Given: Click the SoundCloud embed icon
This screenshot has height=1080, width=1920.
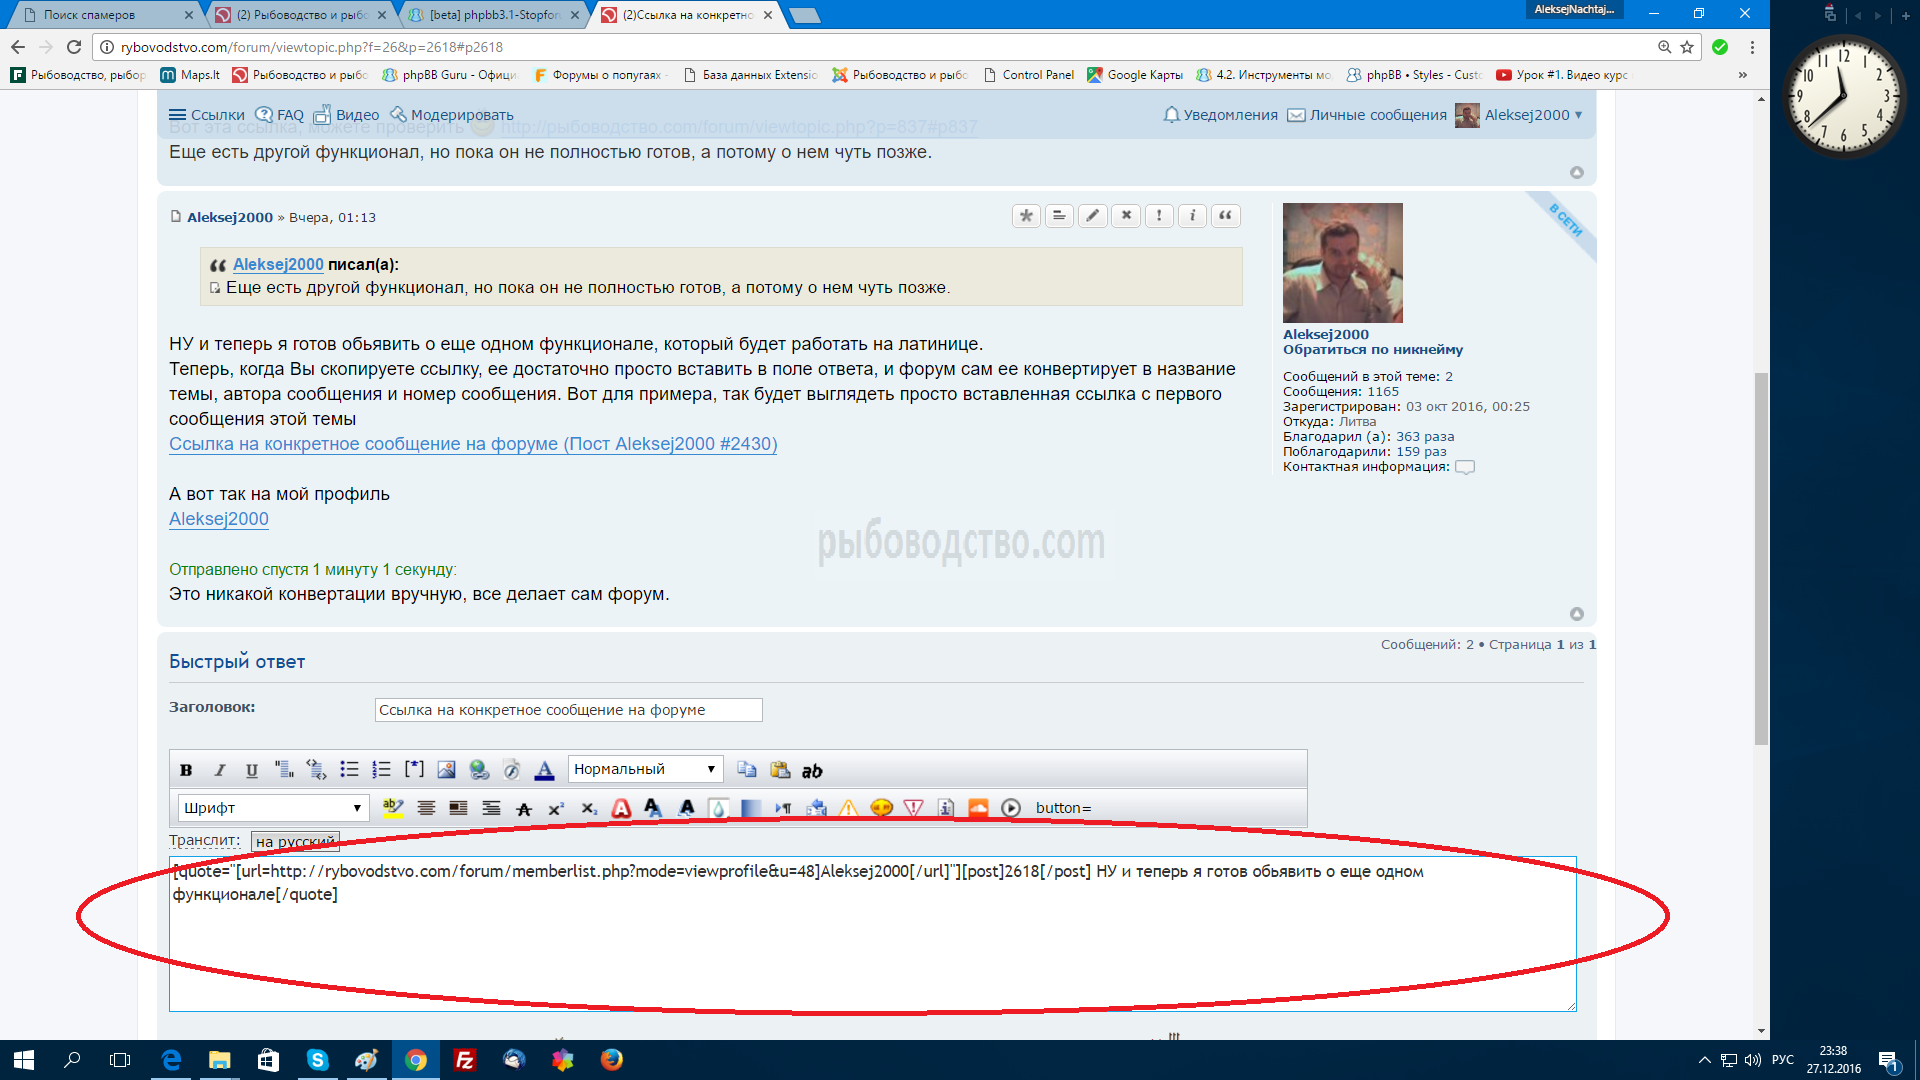Looking at the screenshot, I should [x=978, y=808].
